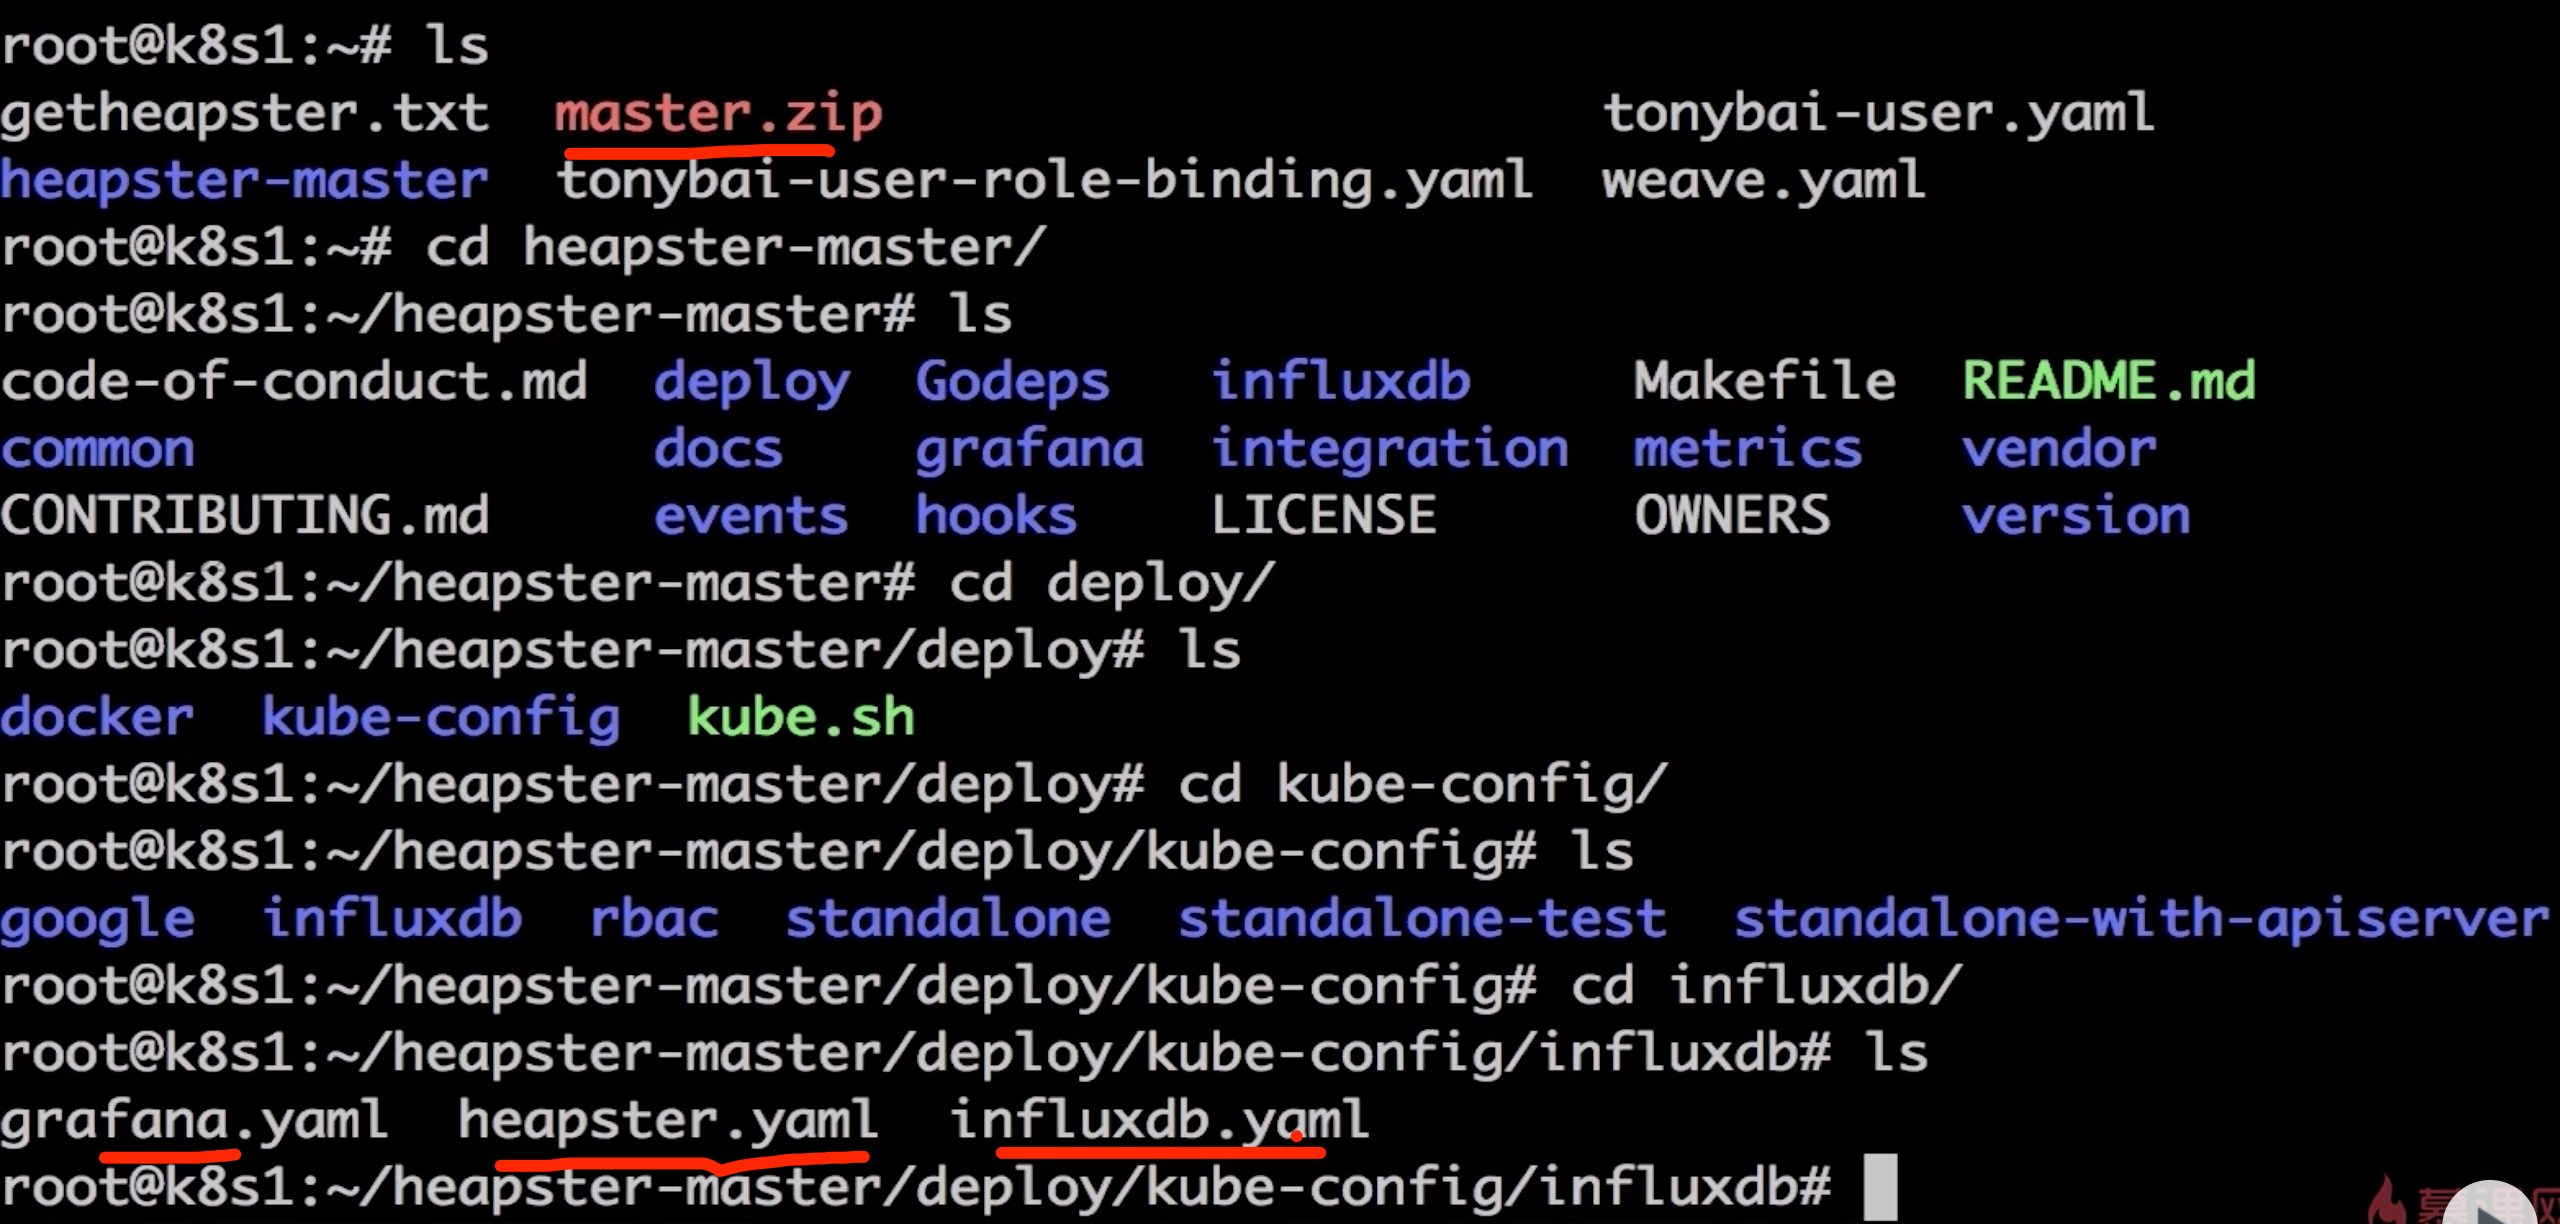Select the kube-config directory entry
Screen dimensions: 2560x1224
(x=441, y=719)
